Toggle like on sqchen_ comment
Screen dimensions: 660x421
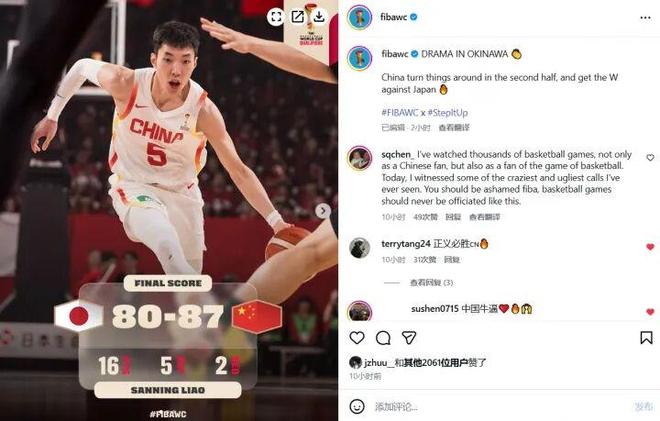[650, 157]
